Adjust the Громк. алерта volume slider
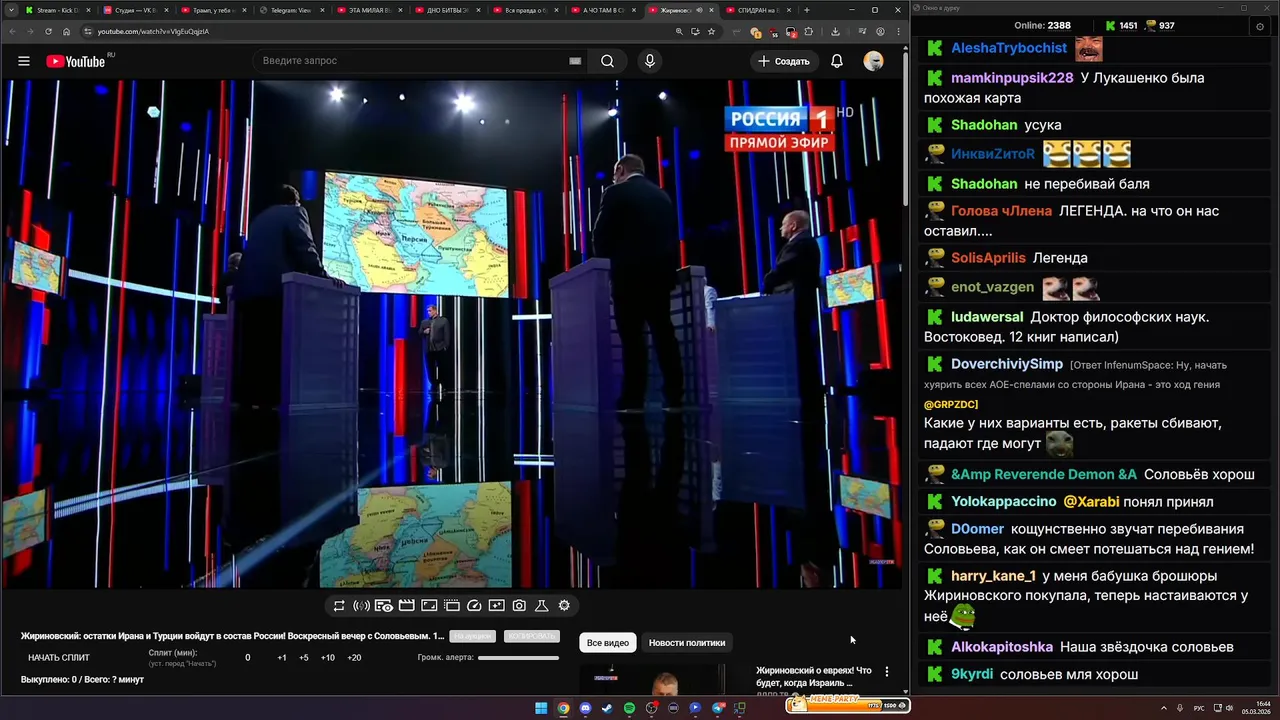 tap(518, 658)
